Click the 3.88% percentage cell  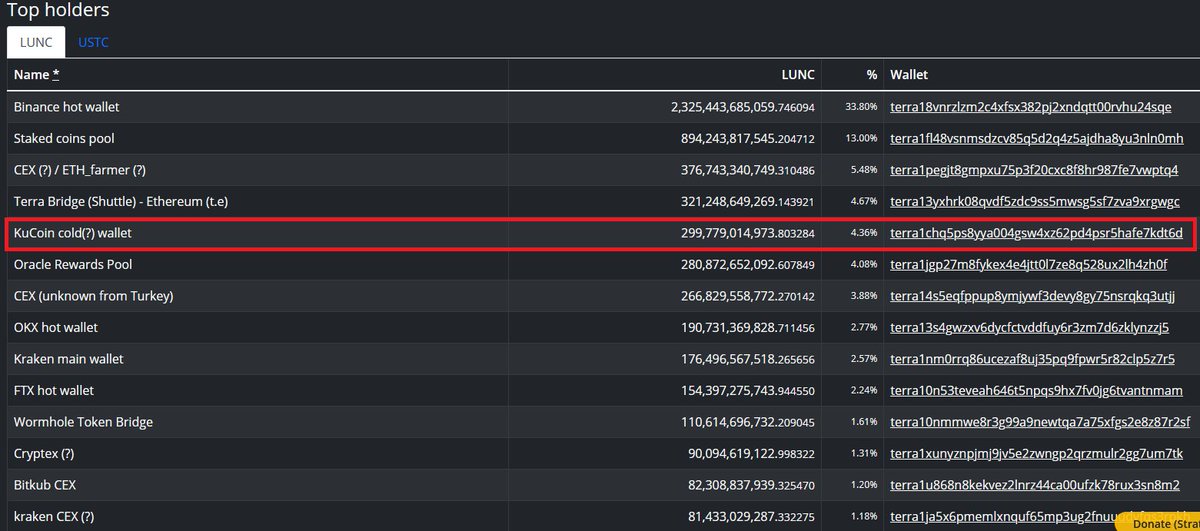[x=865, y=296]
